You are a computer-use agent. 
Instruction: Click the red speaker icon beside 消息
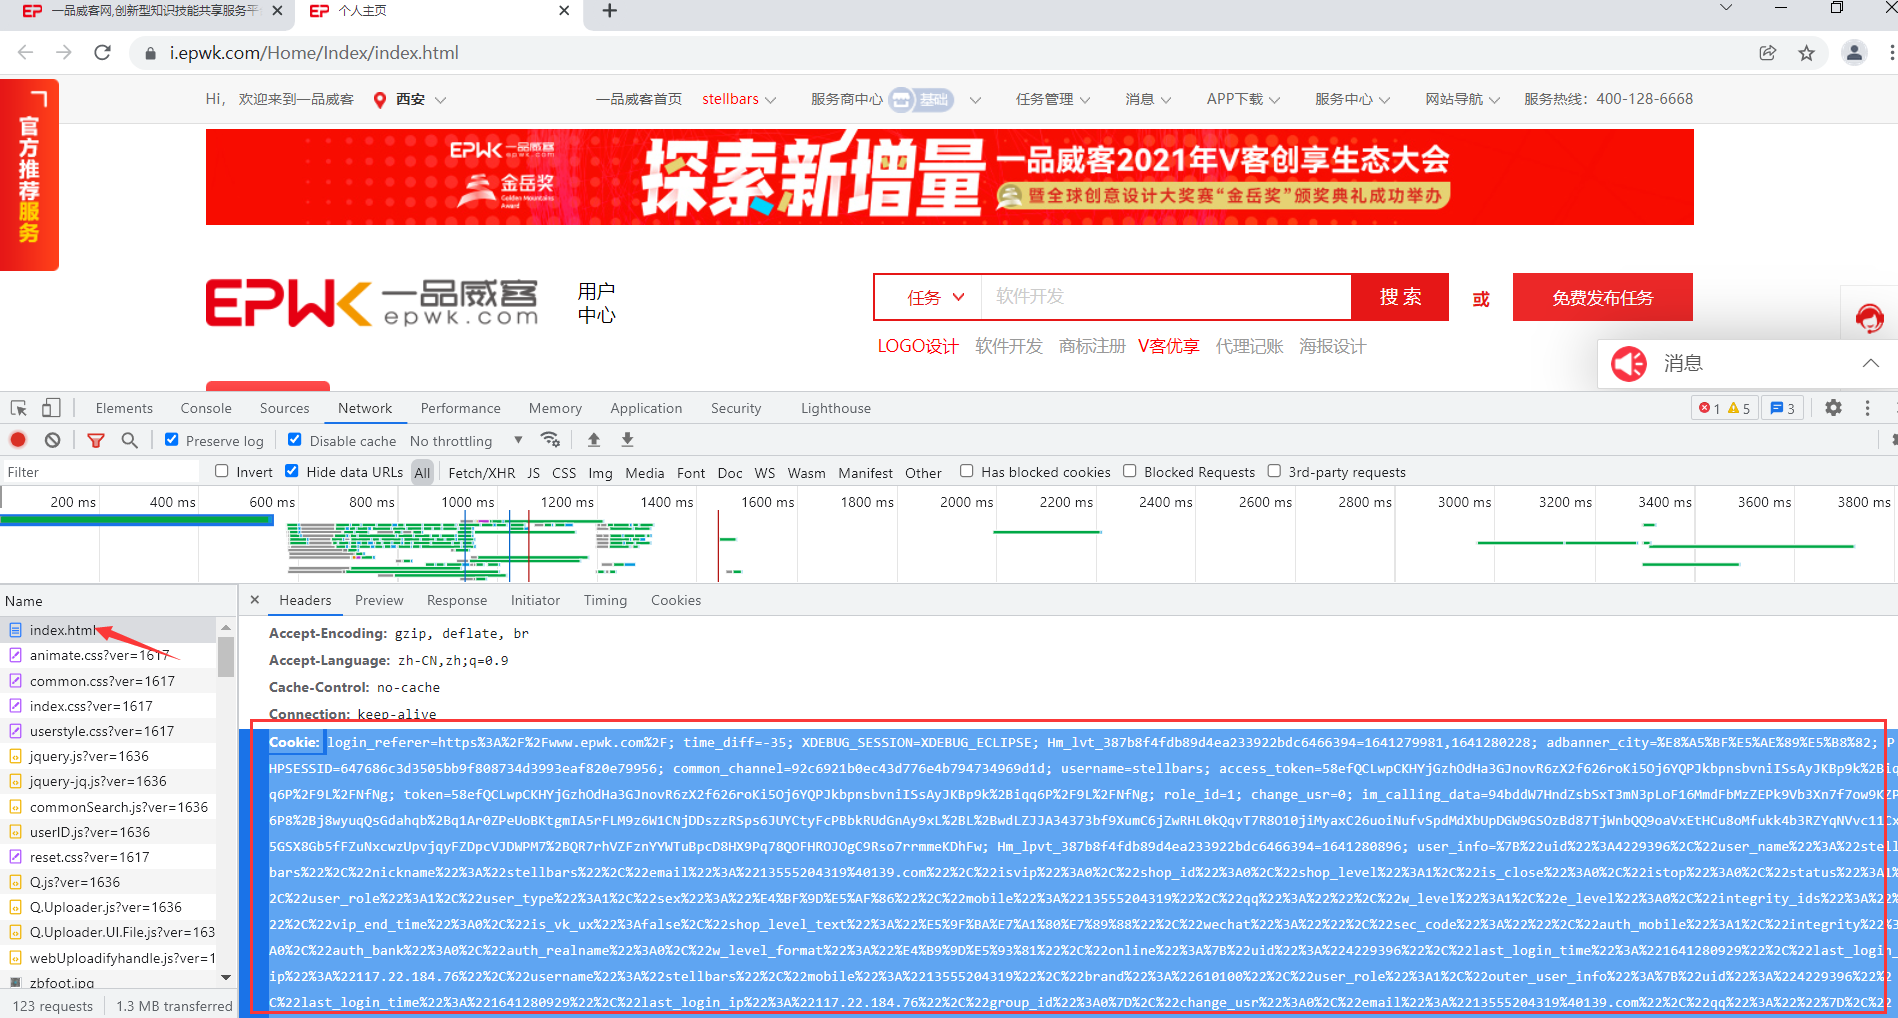(x=1629, y=364)
